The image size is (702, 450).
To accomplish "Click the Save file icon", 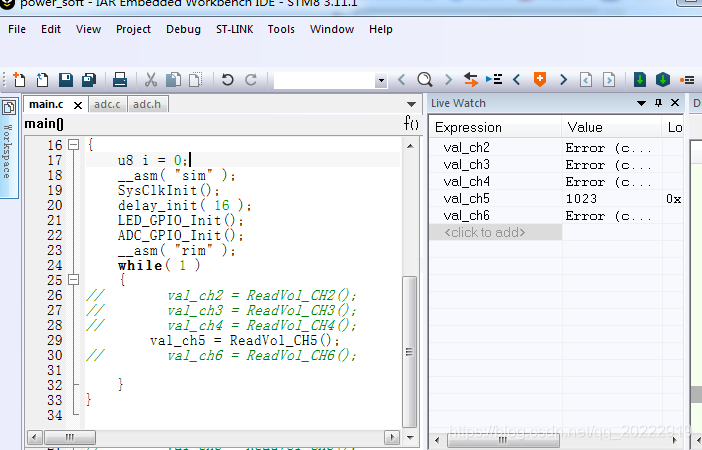I will pyautogui.click(x=66, y=79).
